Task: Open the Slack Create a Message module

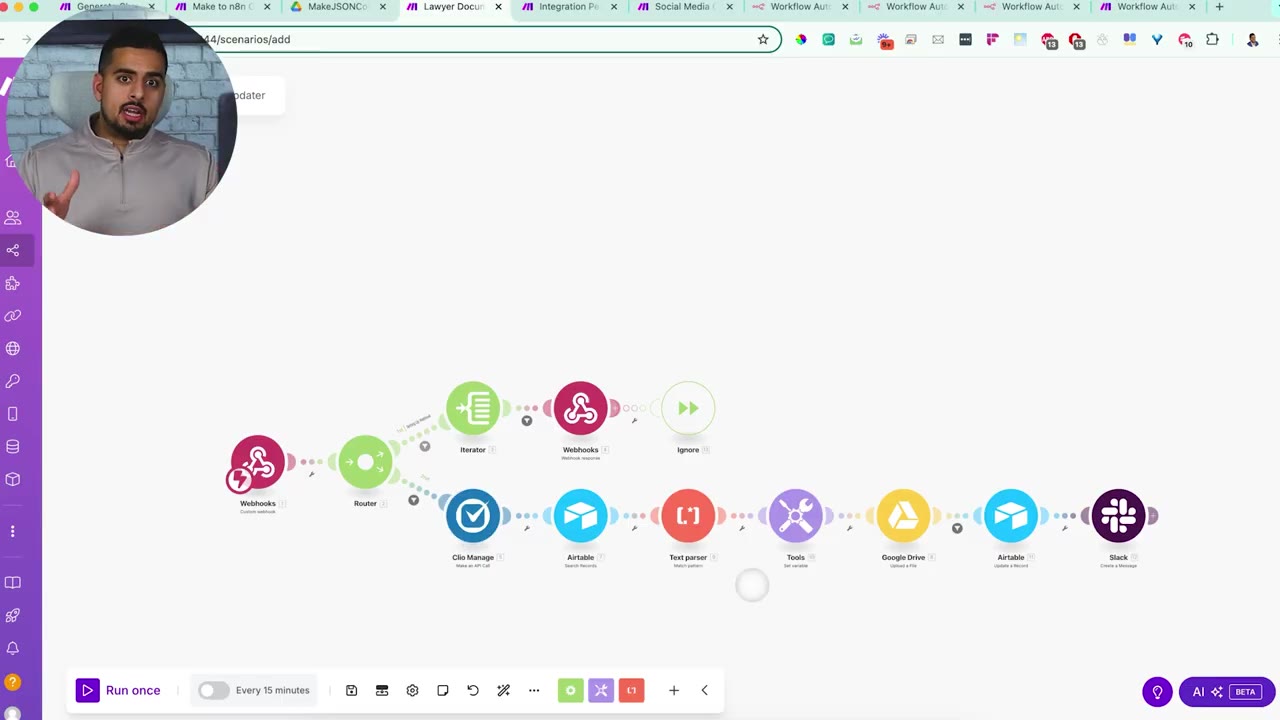Action: (1118, 516)
